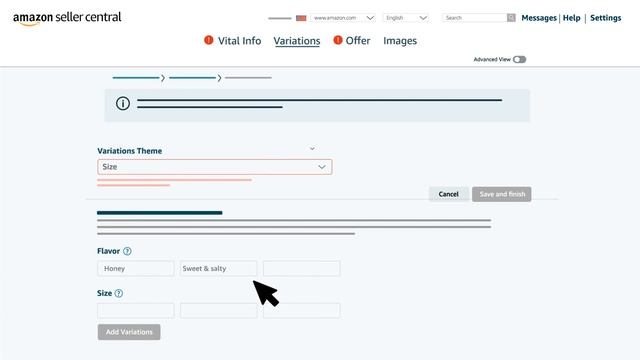Click the Amazon Seller Central logo
This screenshot has width=640, height=360.
click(67, 18)
